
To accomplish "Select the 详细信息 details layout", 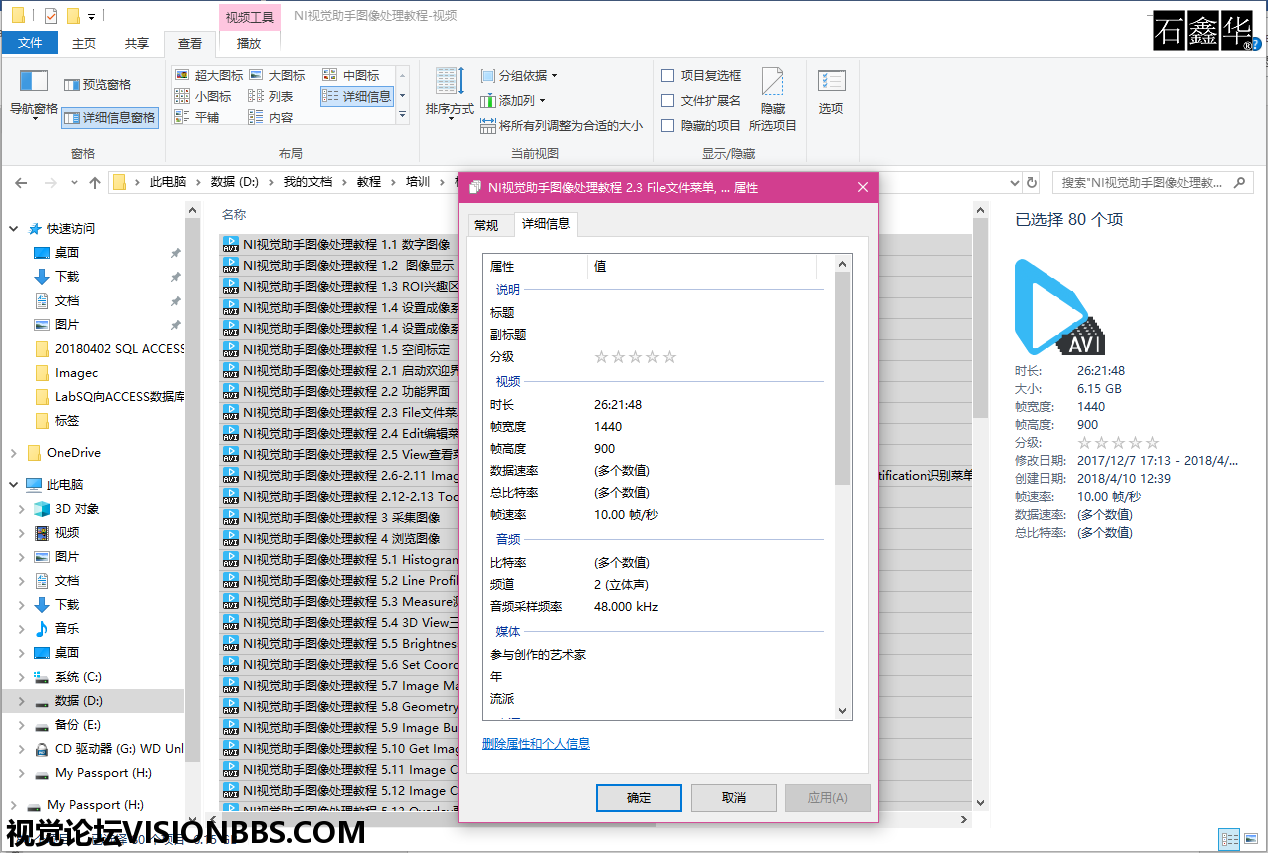I will [357, 96].
